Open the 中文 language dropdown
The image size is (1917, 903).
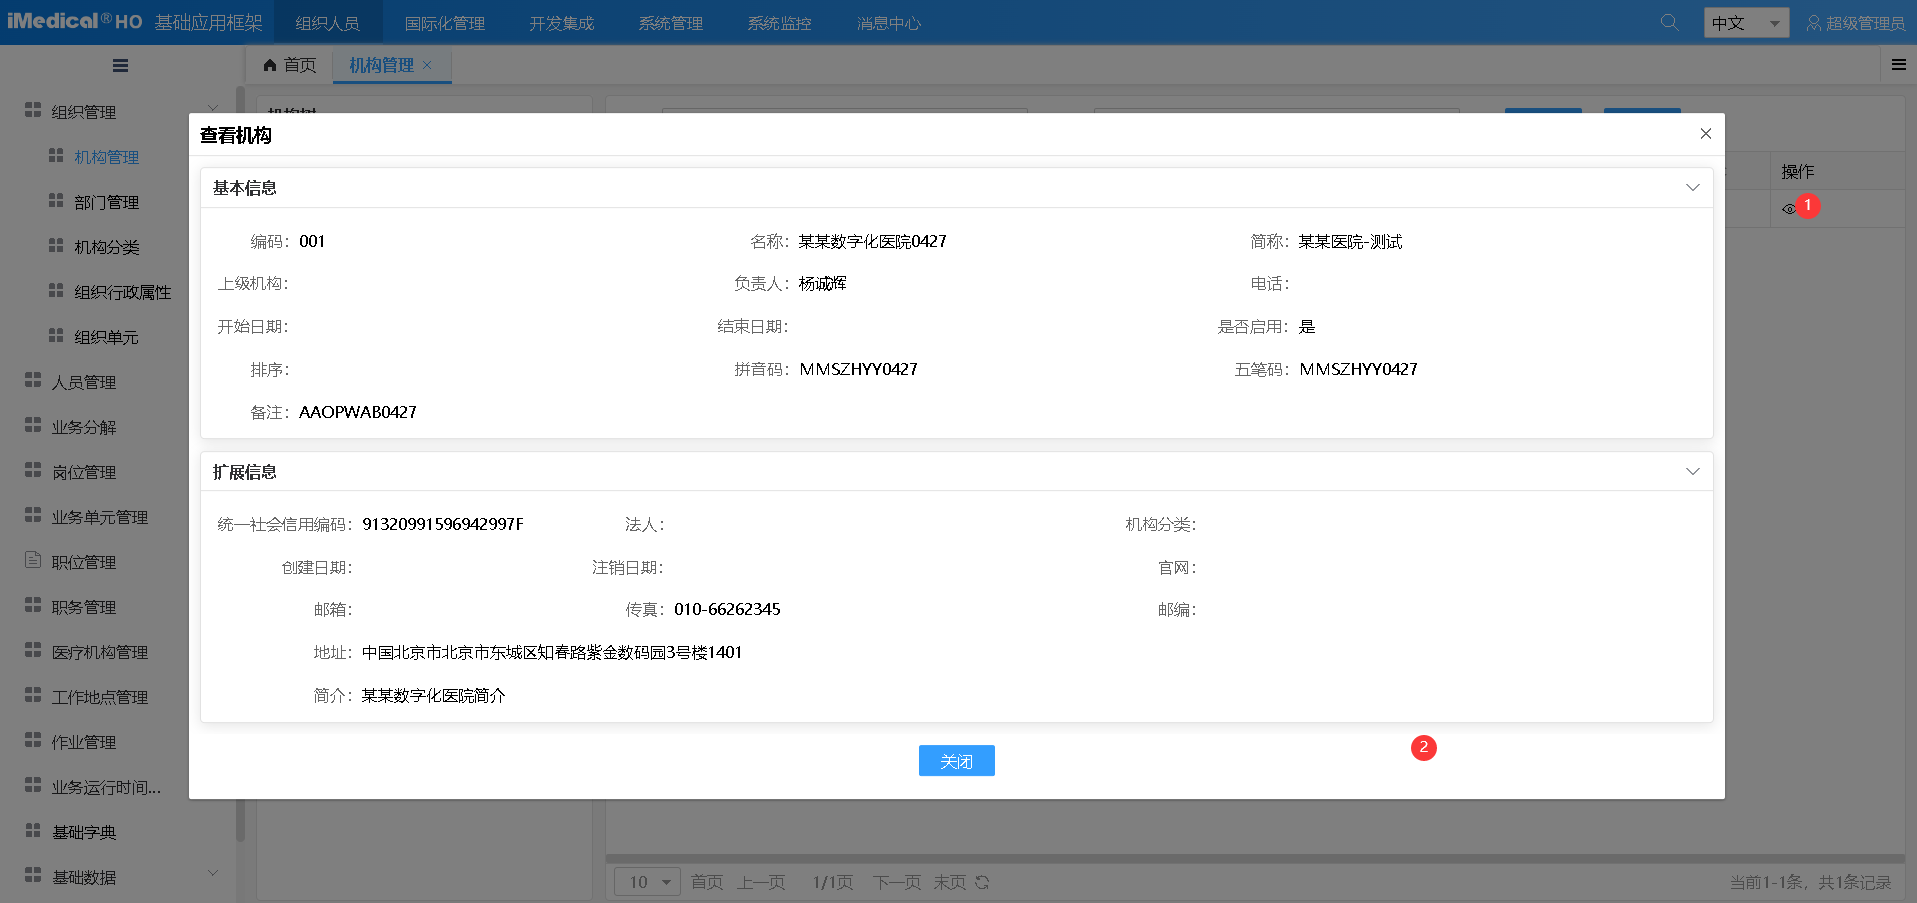pos(1745,23)
